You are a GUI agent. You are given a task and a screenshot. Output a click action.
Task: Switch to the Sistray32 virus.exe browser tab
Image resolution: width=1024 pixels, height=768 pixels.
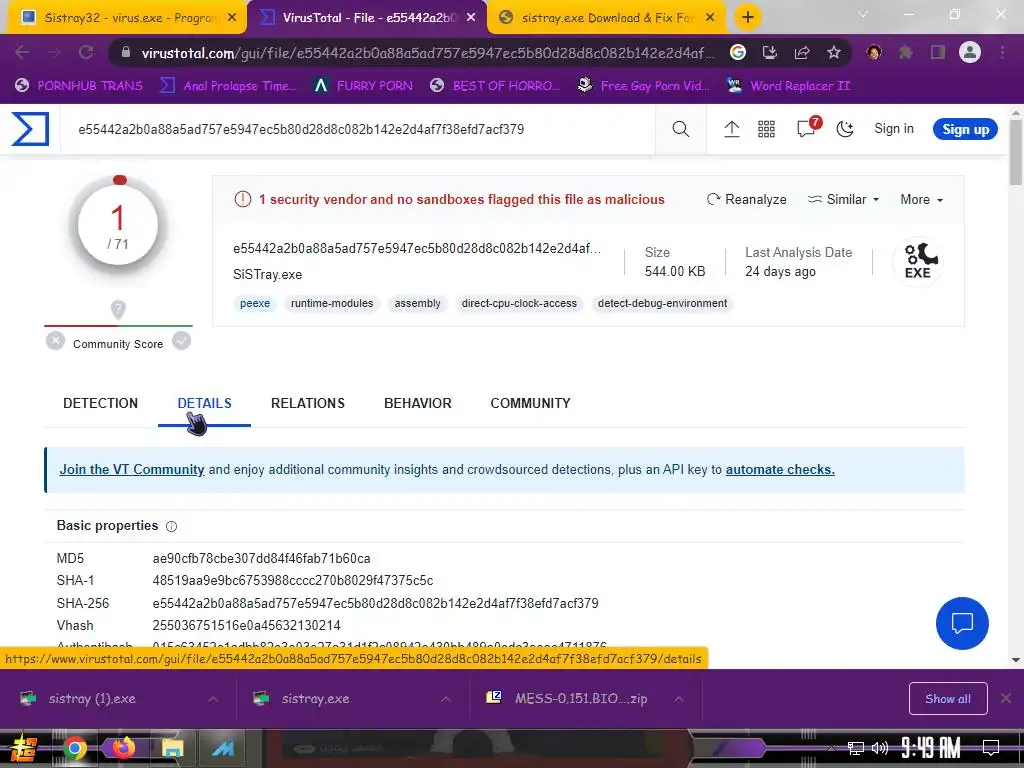127,18
